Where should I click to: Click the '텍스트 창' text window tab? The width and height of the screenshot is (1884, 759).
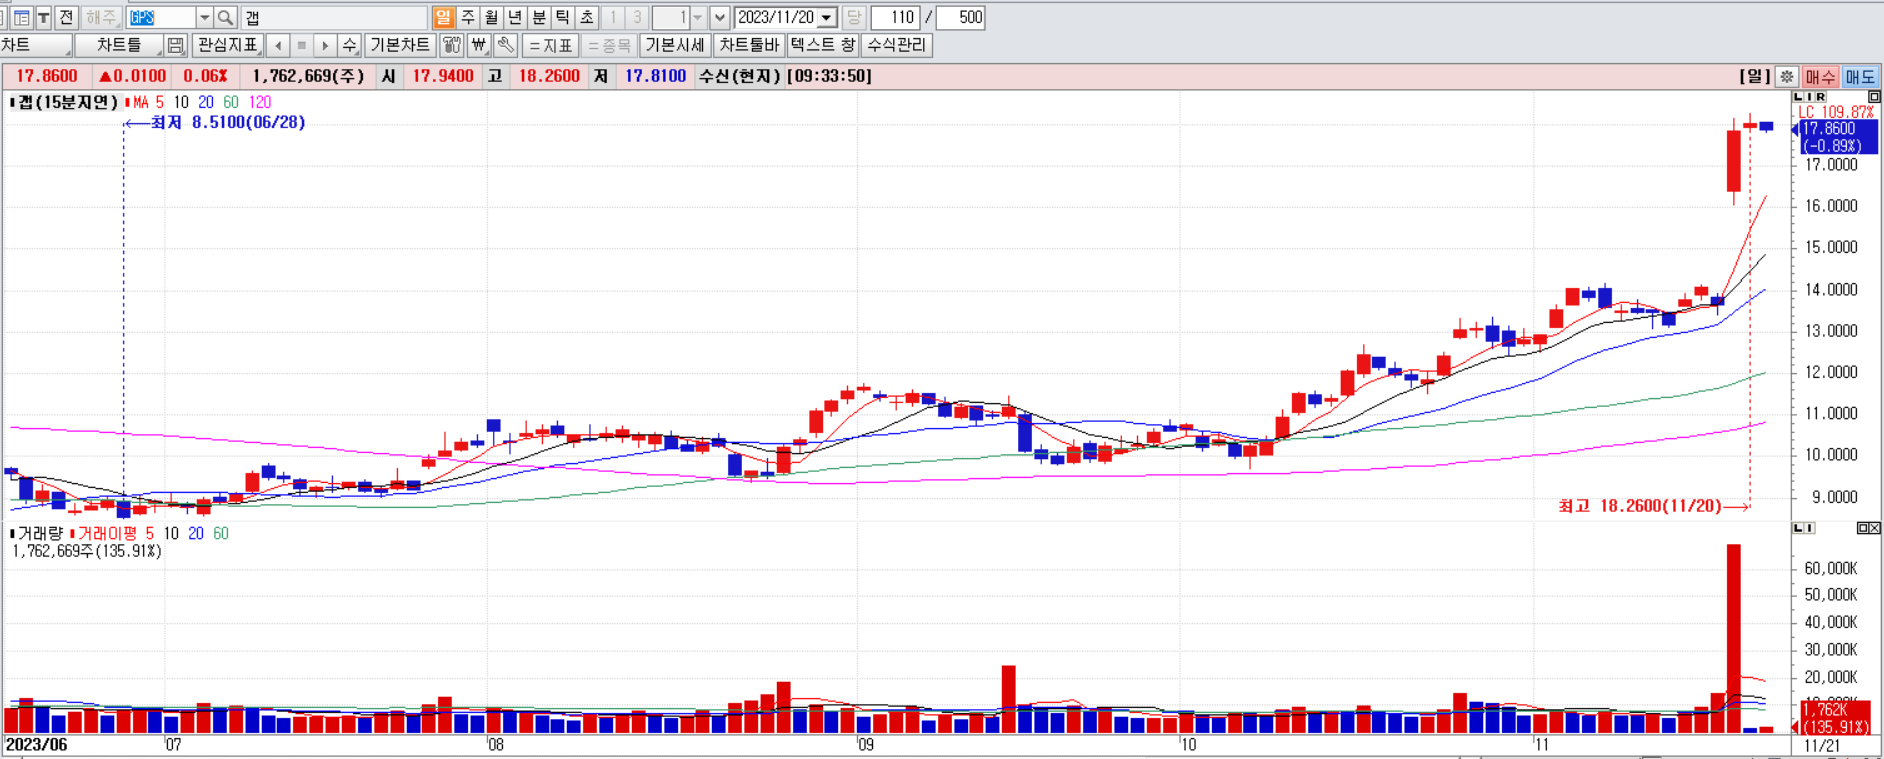point(823,45)
